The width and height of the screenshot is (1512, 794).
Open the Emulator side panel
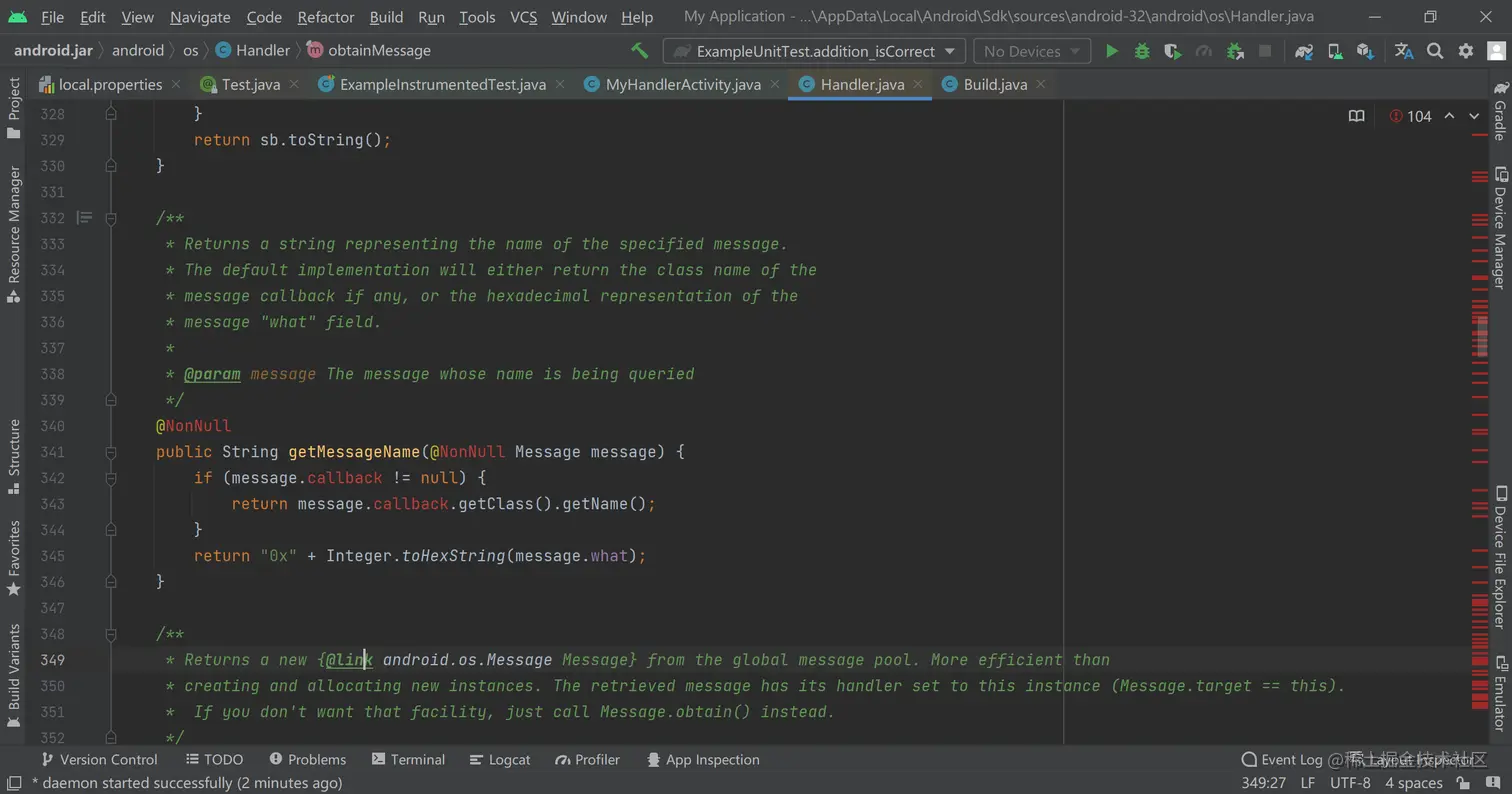click(x=1500, y=693)
